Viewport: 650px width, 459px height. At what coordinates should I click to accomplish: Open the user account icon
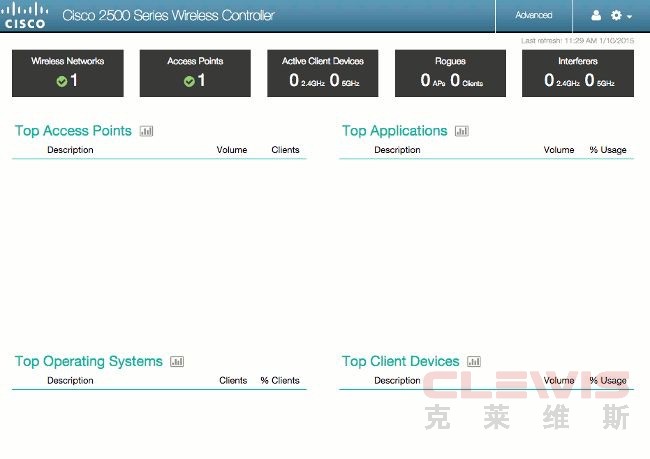(x=596, y=15)
